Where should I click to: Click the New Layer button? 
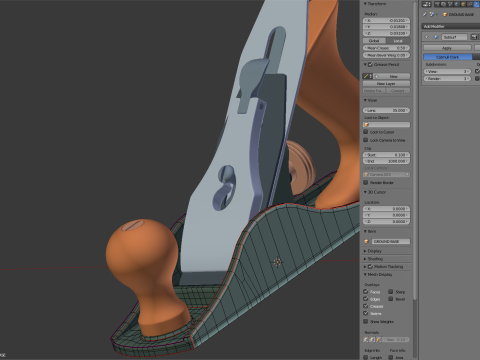click(x=387, y=84)
